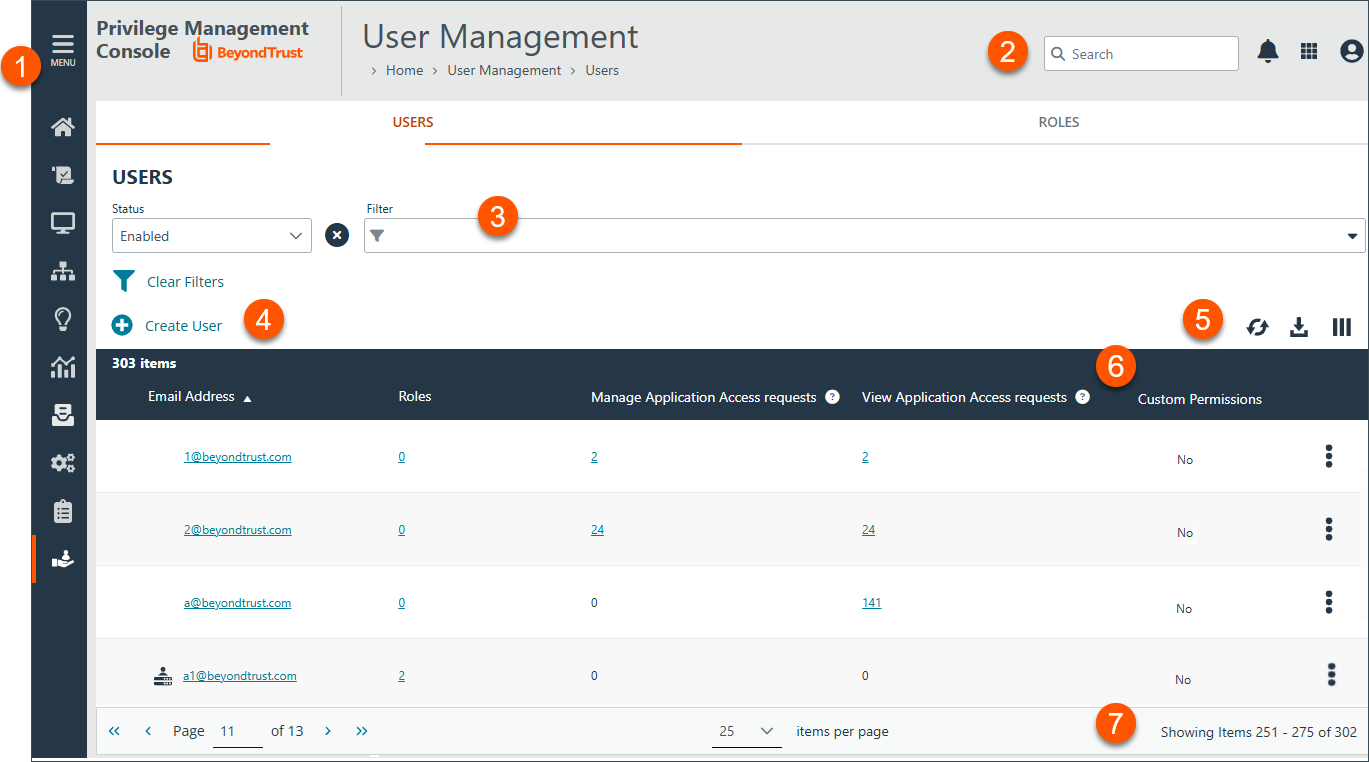The height and width of the screenshot is (762, 1369).
Task: Open the Status dropdown showing Enabled
Action: [x=212, y=236]
